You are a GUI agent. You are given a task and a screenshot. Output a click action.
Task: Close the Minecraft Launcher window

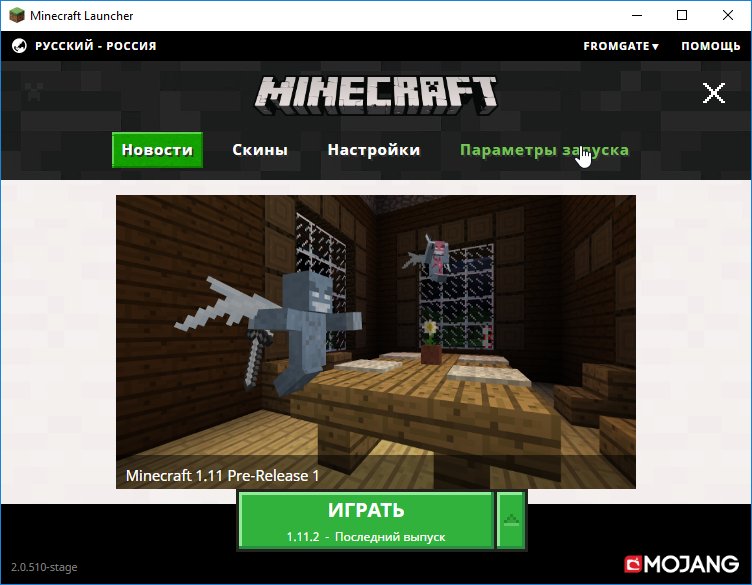click(728, 15)
